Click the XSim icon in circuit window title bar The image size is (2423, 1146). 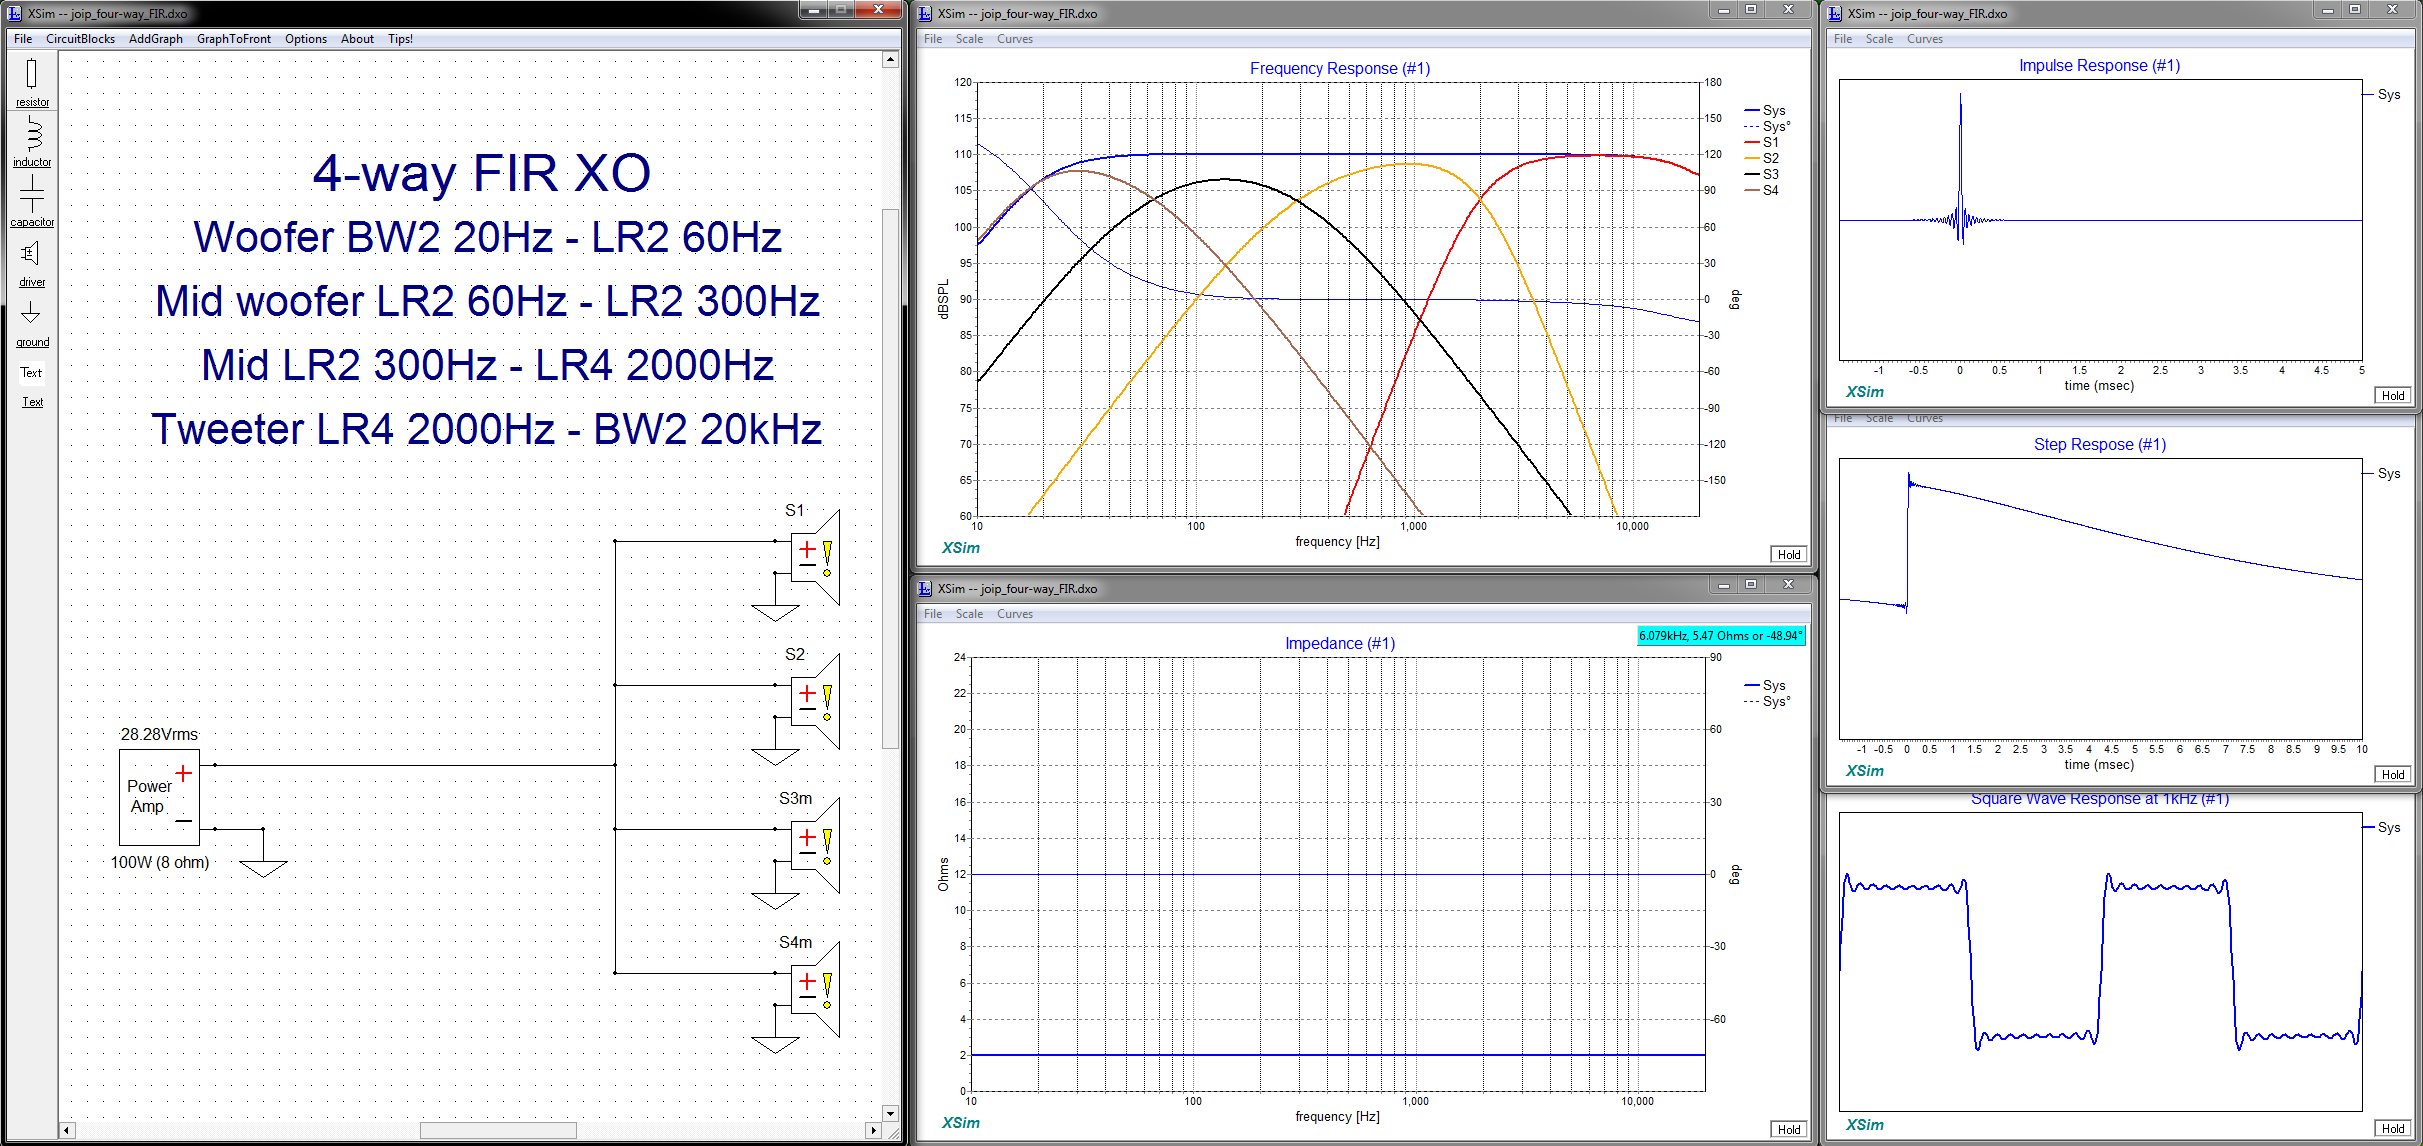tap(14, 13)
